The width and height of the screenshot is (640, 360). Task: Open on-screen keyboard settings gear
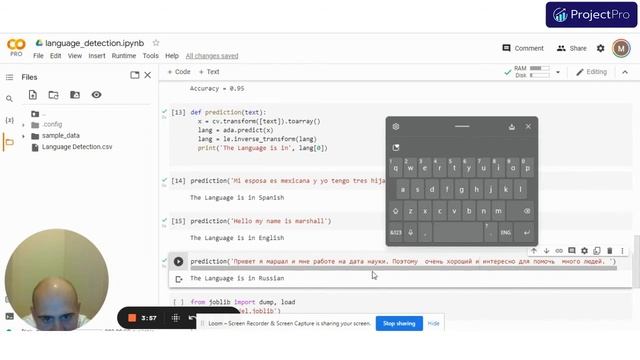pos(396,127)
